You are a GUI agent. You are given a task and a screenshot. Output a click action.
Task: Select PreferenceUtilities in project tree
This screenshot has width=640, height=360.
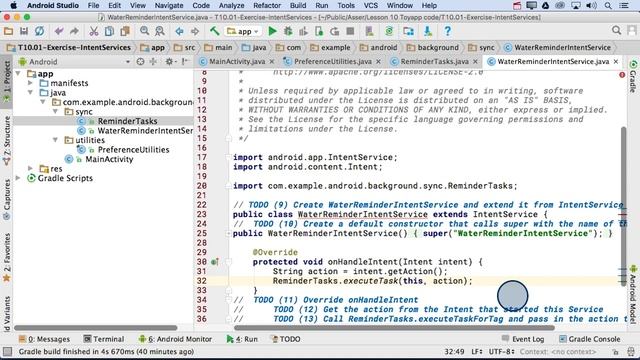pos(133,150)
